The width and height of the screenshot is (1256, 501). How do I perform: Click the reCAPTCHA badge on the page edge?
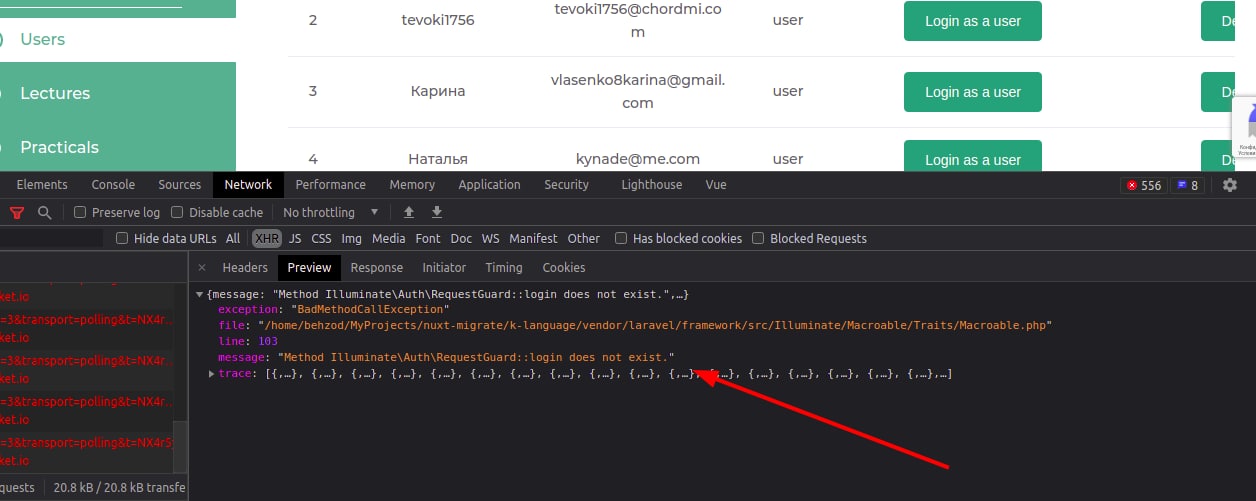tap(1244, 127)
